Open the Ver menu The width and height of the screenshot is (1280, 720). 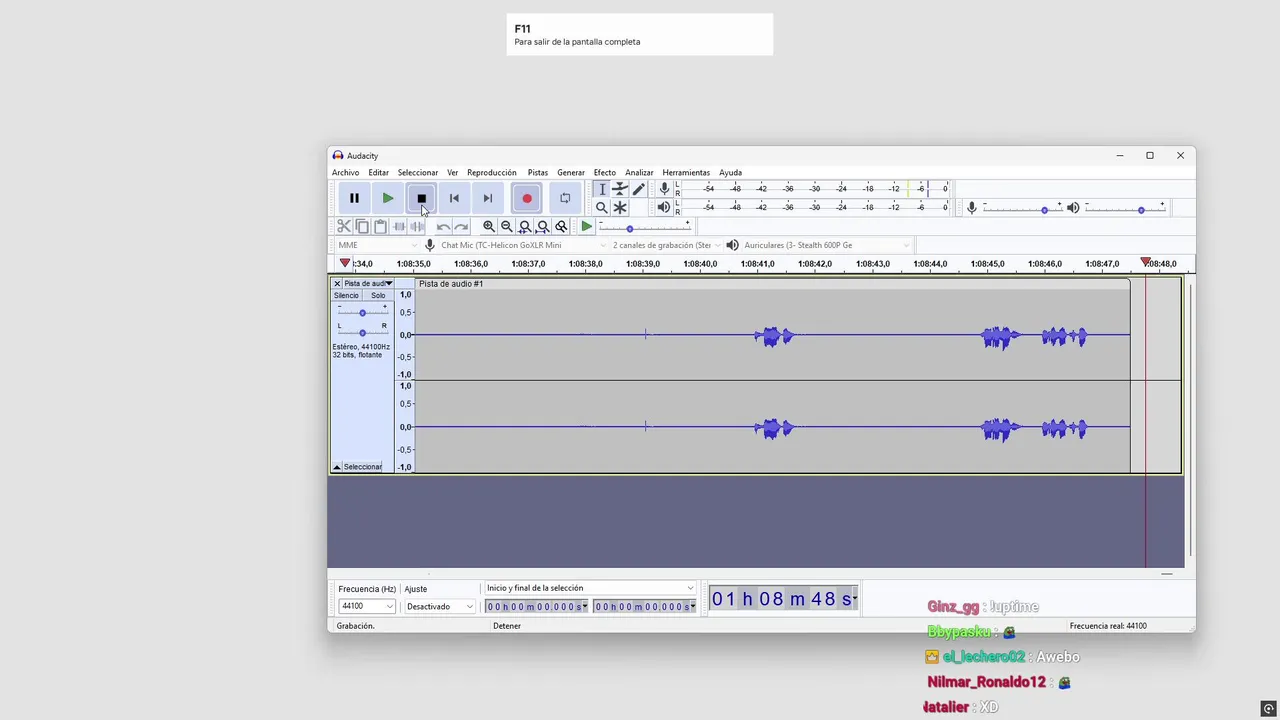[452, 173]
